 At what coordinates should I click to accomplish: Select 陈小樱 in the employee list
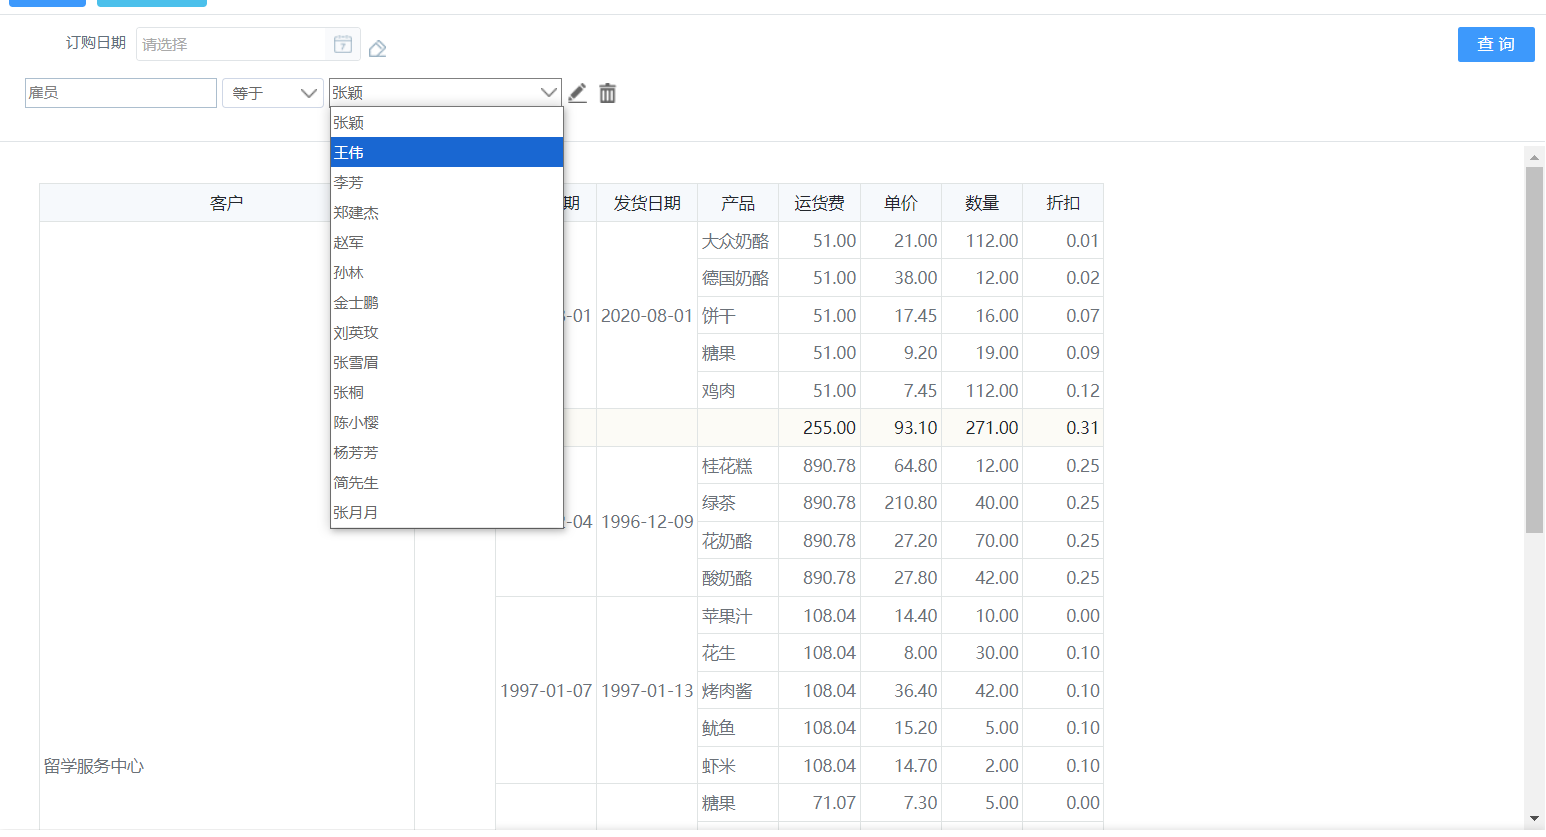[x=446, y=422]
